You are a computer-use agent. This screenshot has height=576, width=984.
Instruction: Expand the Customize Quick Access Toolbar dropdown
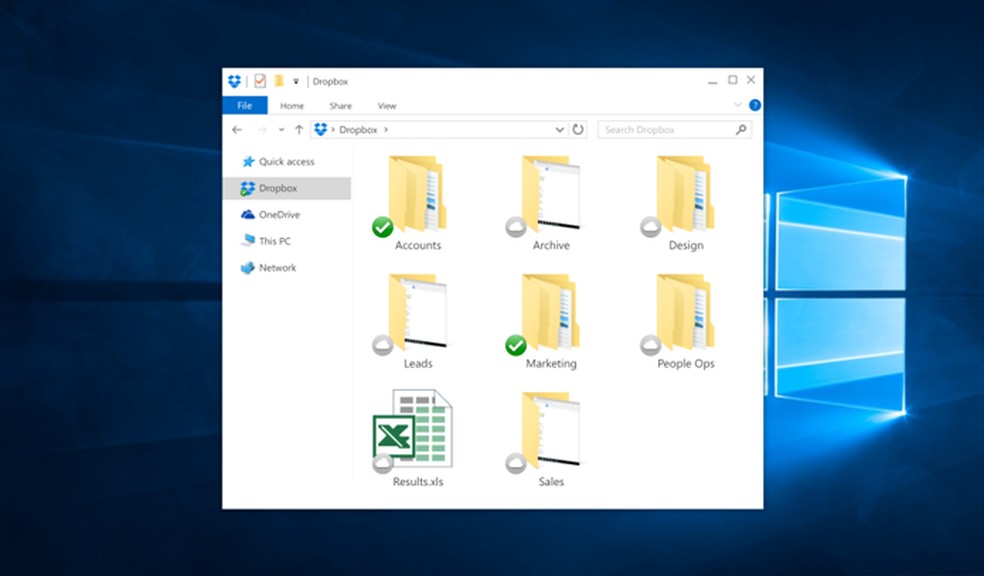tap(296, 82)
